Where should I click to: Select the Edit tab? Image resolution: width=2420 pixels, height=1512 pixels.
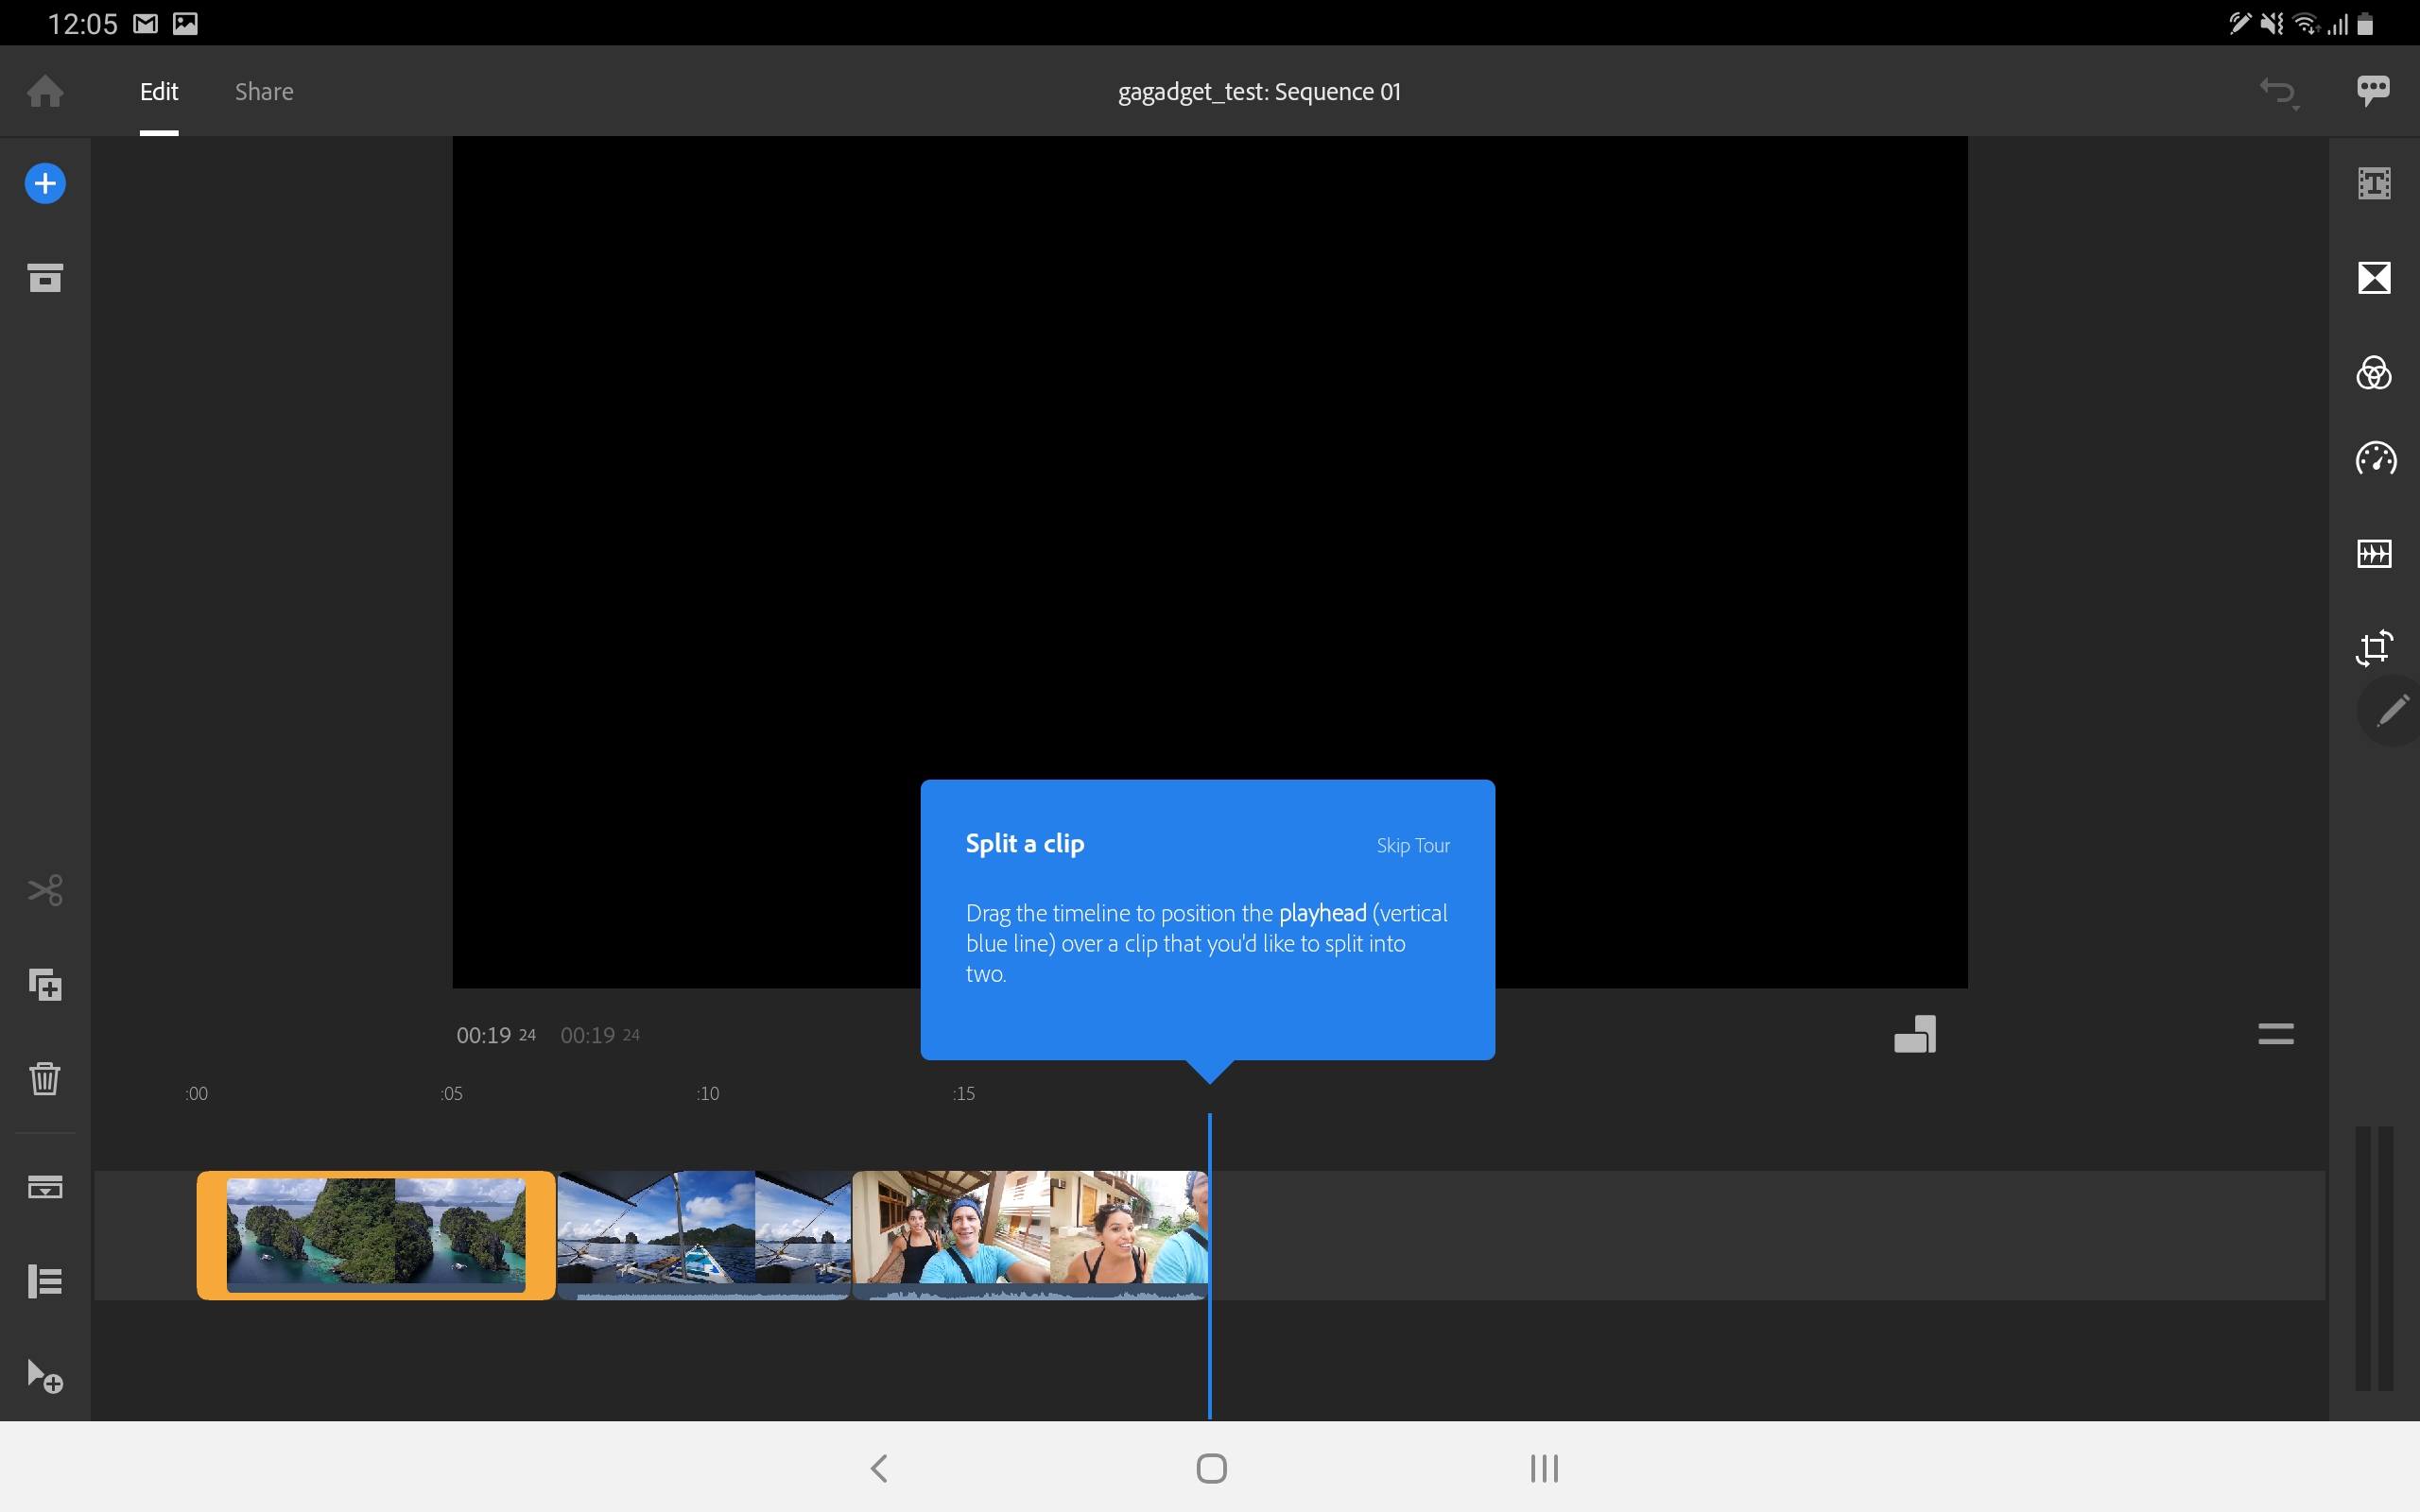[x=159, y=91]
